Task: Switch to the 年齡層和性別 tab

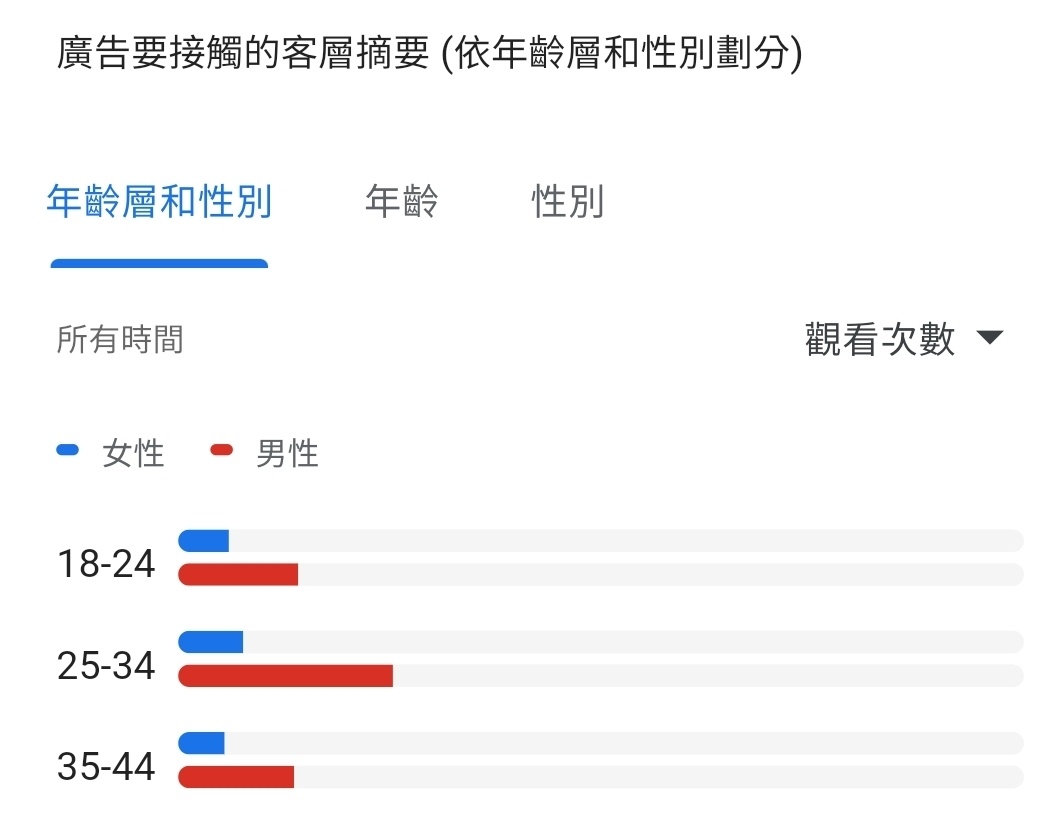Action: [x=159, y=201]
